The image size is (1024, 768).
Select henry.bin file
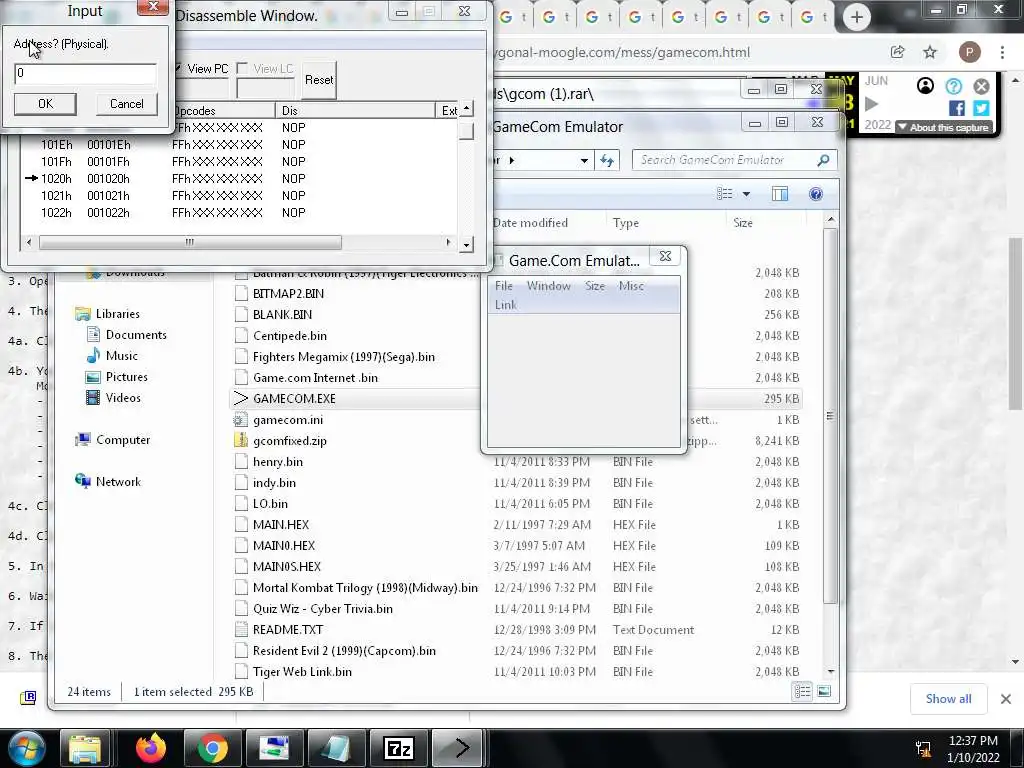click(278, 462)
